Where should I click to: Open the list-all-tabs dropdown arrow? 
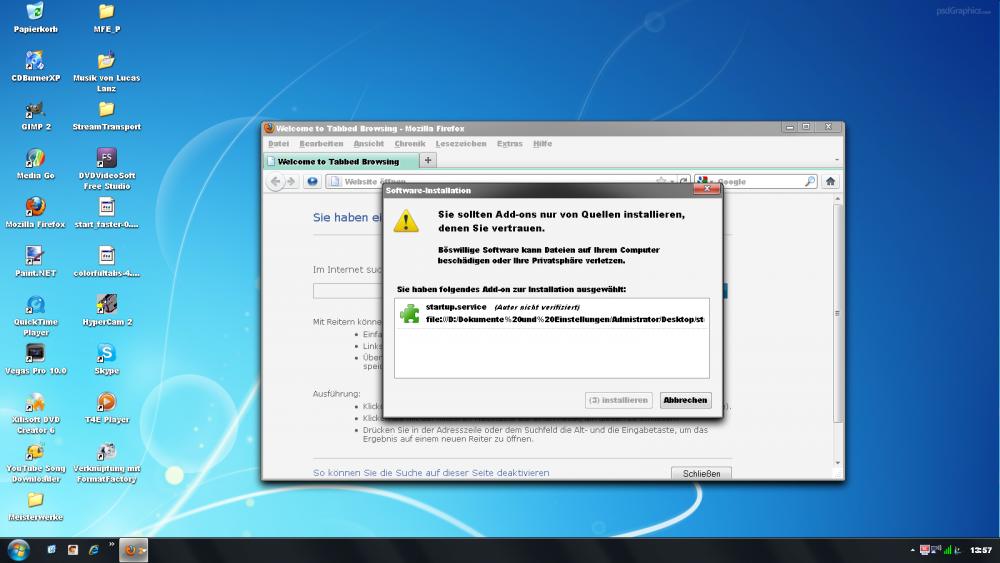[837, 160]
